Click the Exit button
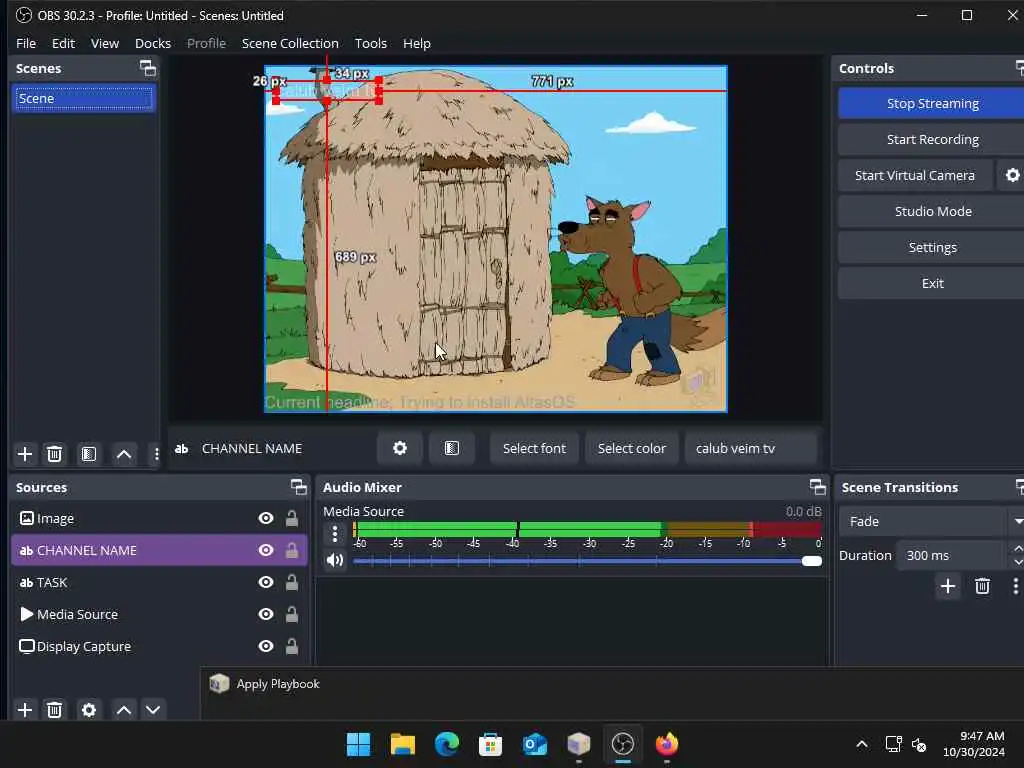This screenshot has height=768, width=1024. pos(932,283)
